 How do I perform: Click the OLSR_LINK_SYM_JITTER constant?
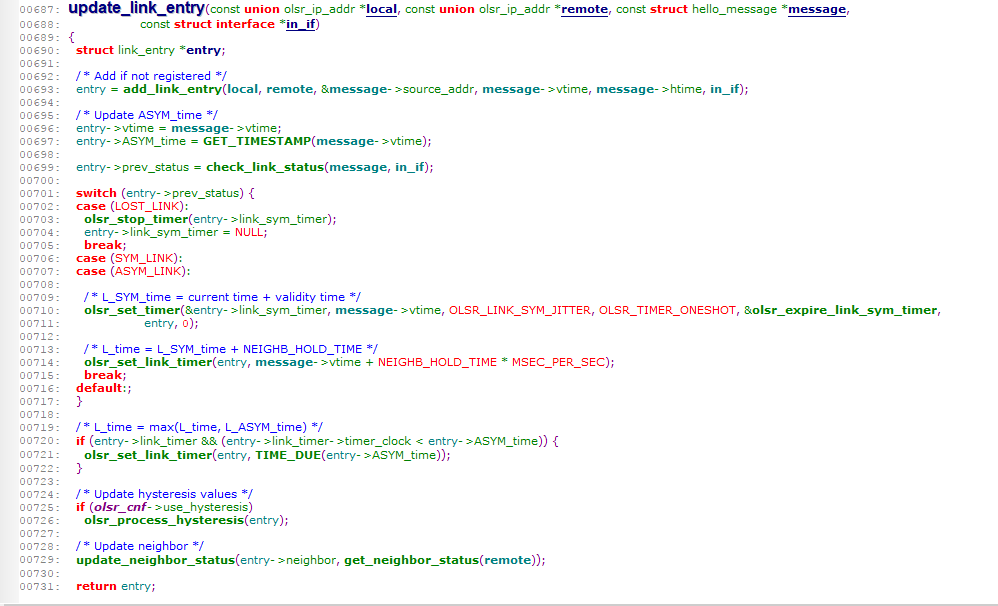tap(519, 310)
